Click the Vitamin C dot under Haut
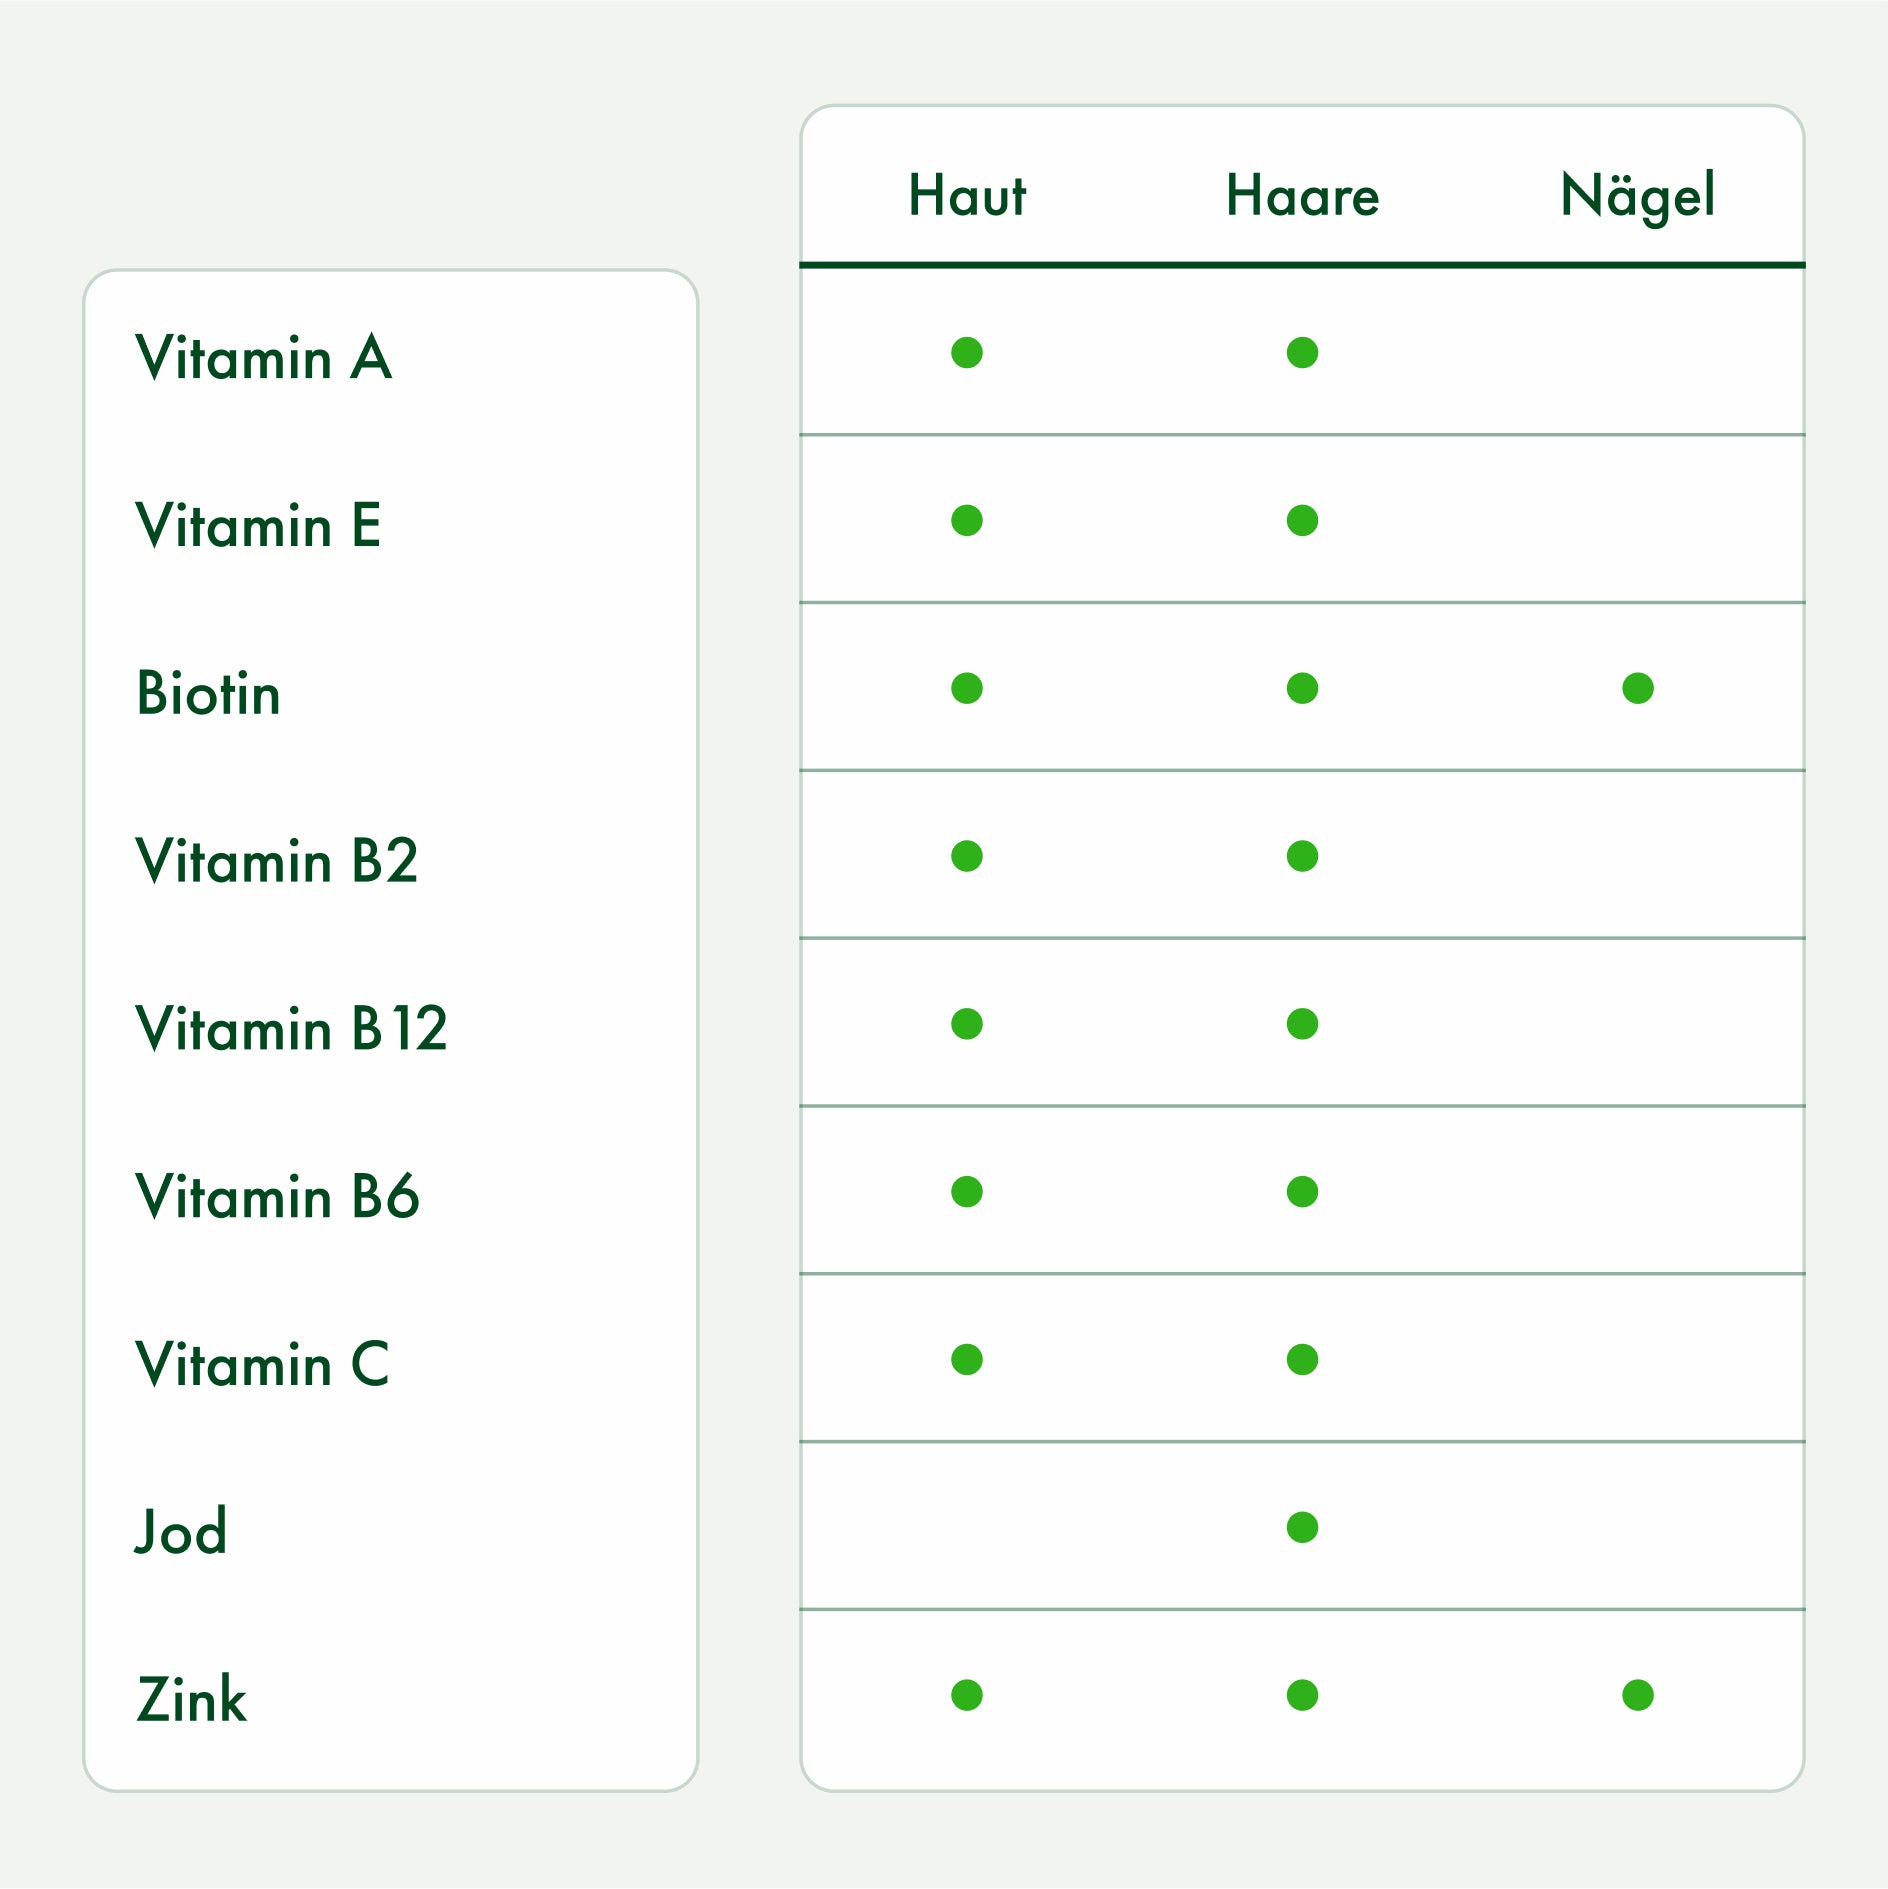Image resolution: width=1888 pixels, height=1889 pixels. point(967,1359)
